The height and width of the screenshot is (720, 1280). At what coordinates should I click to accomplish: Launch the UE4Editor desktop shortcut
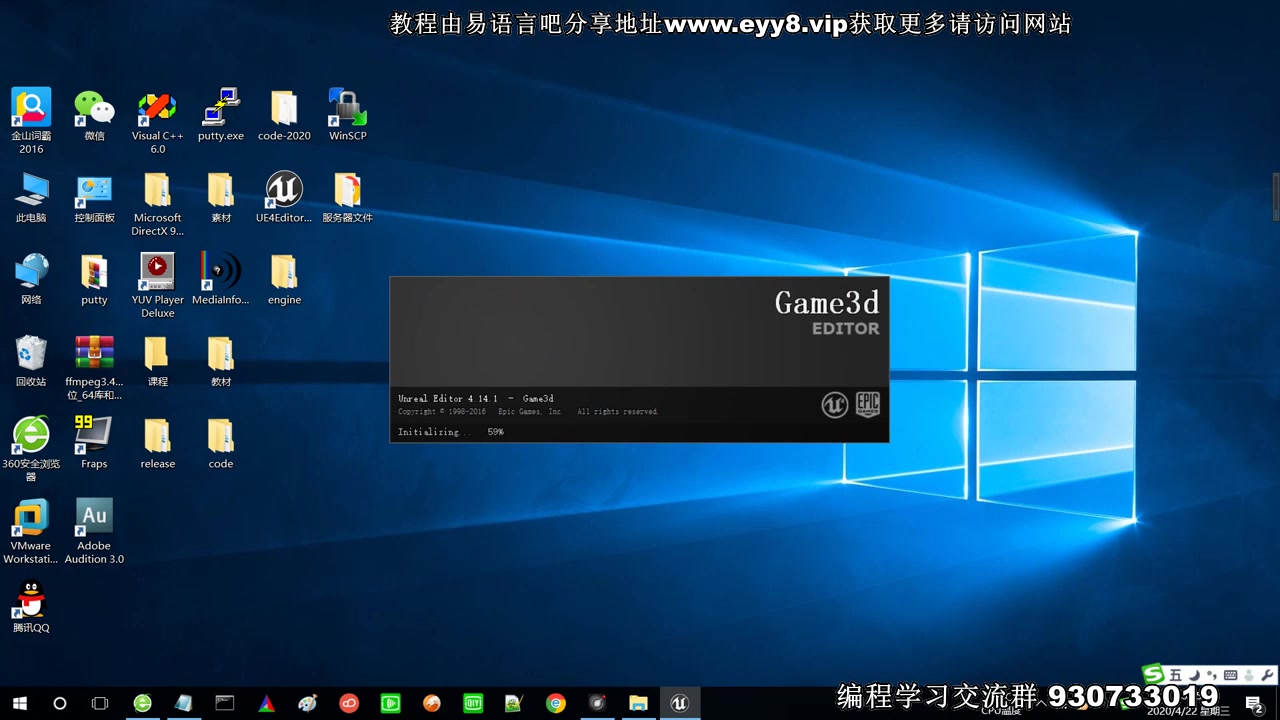[x=284, y=197]
